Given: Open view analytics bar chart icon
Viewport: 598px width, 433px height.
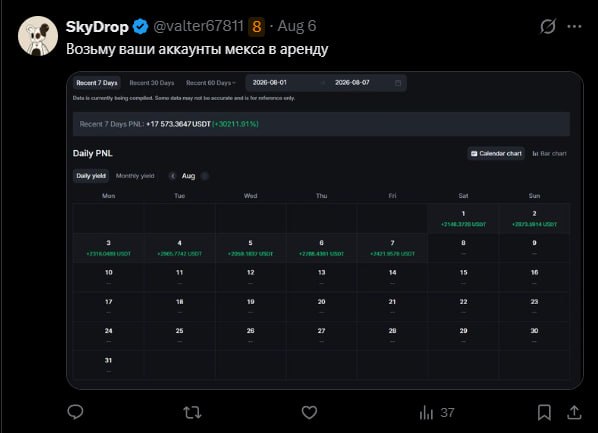Looking at the screenshot, I should (x=426, y=412).
